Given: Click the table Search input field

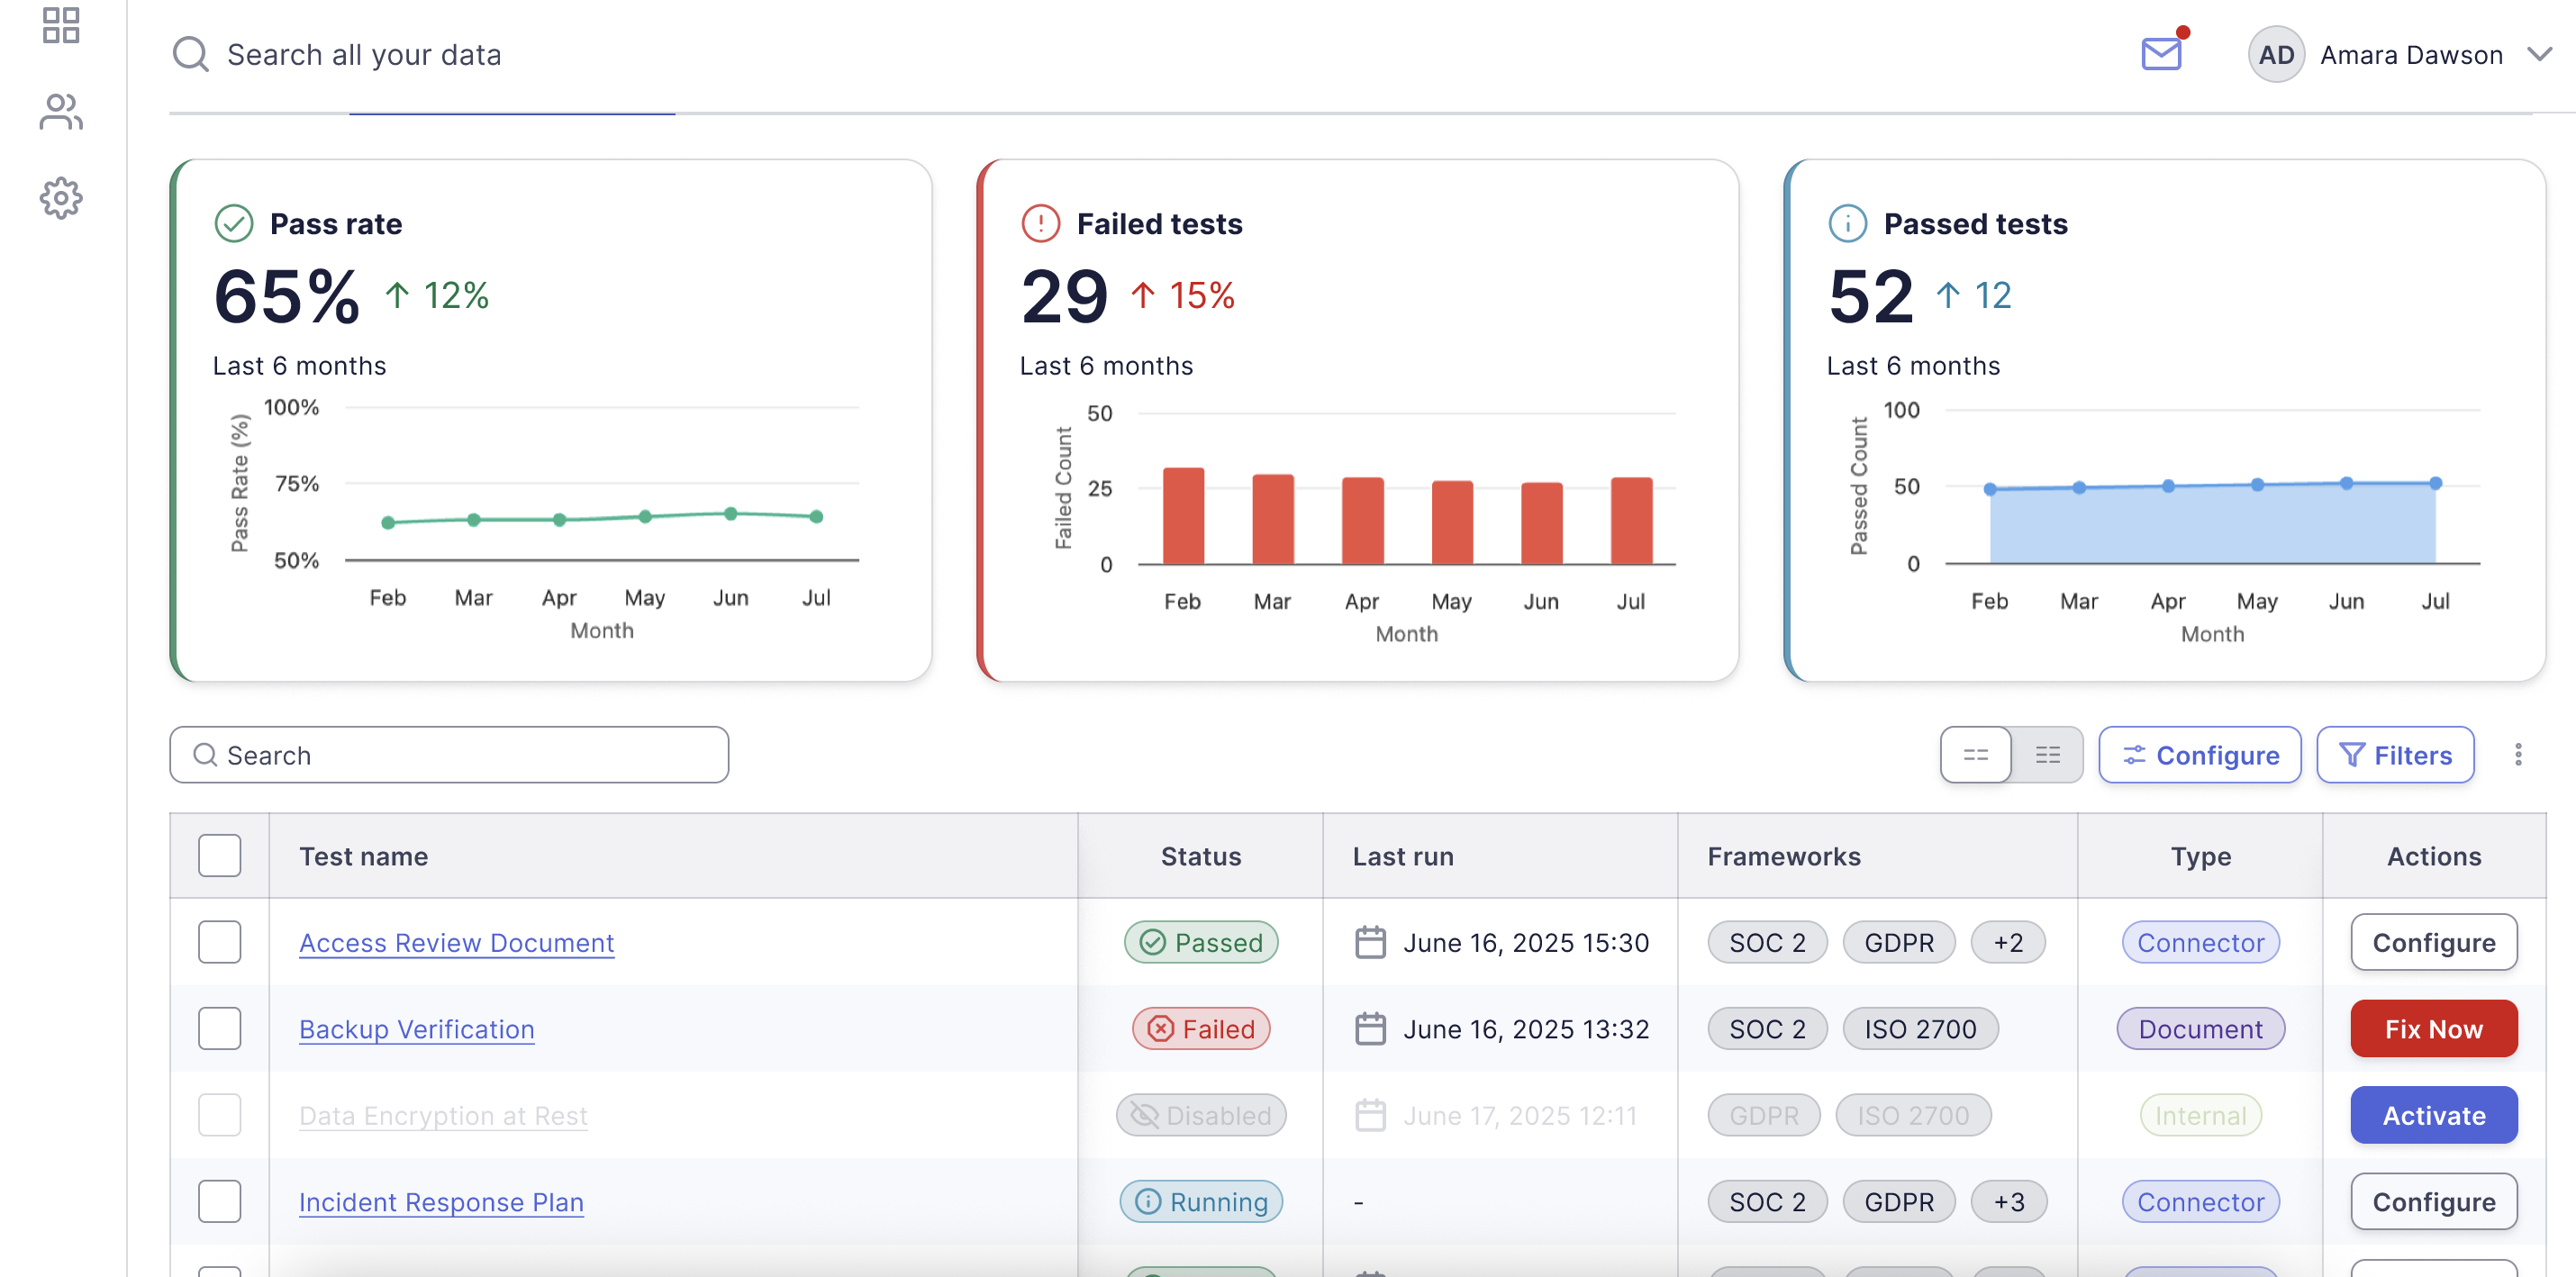Looking at the screenshot, I should coord(450,755).
